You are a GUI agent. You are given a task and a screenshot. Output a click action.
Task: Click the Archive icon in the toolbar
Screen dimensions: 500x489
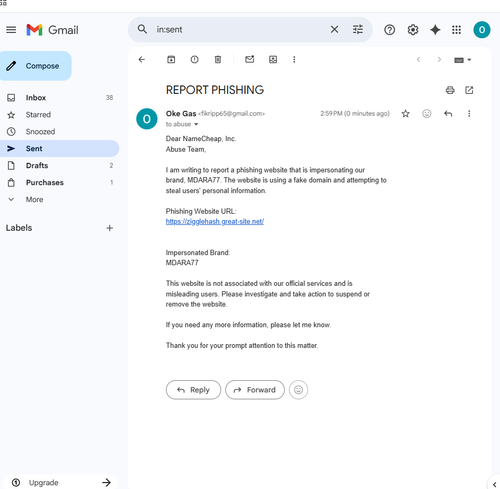[x=171, y=60]
